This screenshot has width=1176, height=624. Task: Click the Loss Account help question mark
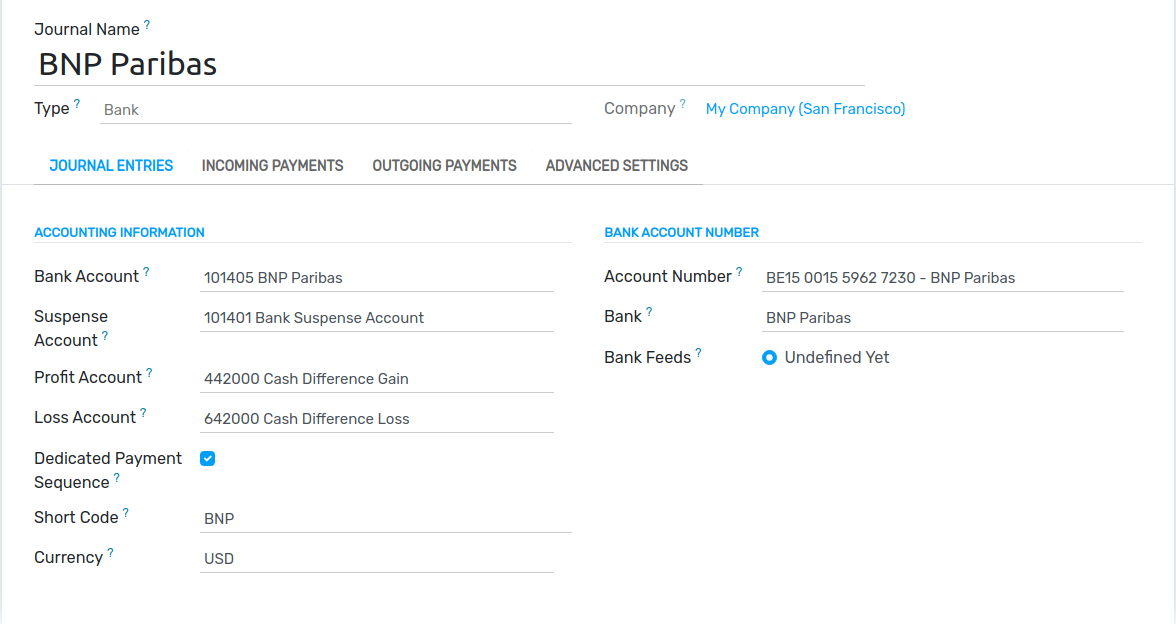click(x=143, y=412)
